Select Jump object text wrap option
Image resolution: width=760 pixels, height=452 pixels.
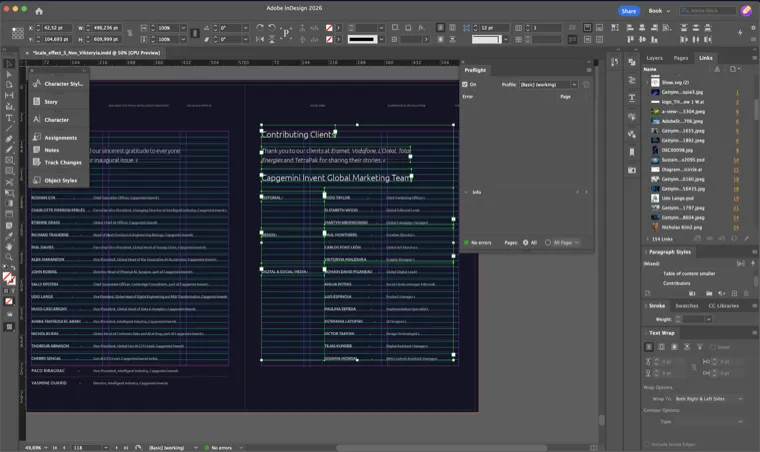click(687, 347)
